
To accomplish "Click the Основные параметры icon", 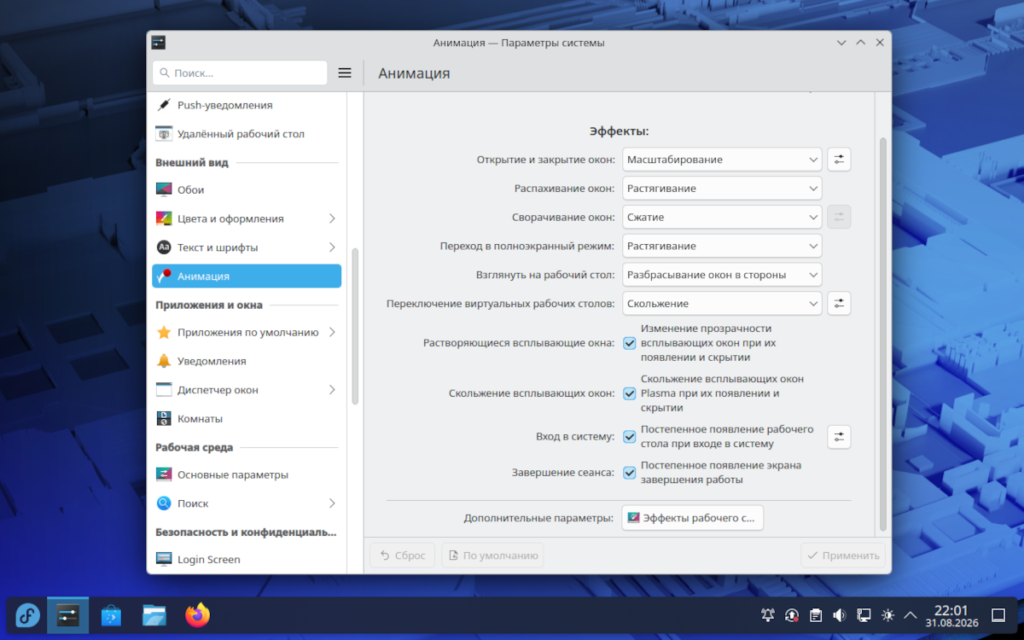I will [164, 474].
